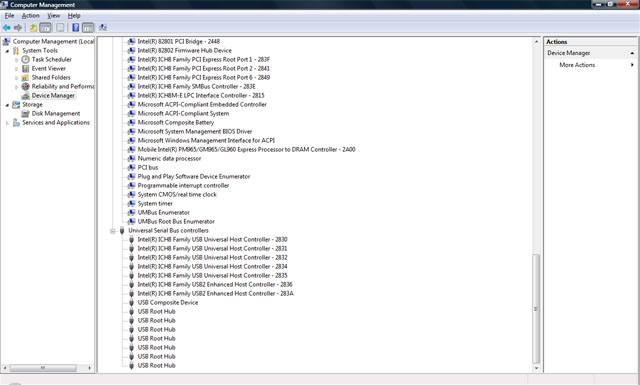Click the USB Composite Device plug icon
The height and width of the screenshot is (385, 640).
pos(131,303)
